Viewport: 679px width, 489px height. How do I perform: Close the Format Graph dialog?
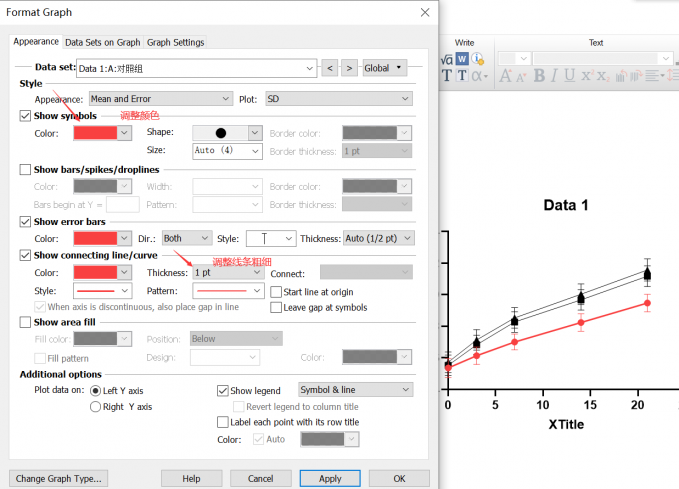point(425,12)
